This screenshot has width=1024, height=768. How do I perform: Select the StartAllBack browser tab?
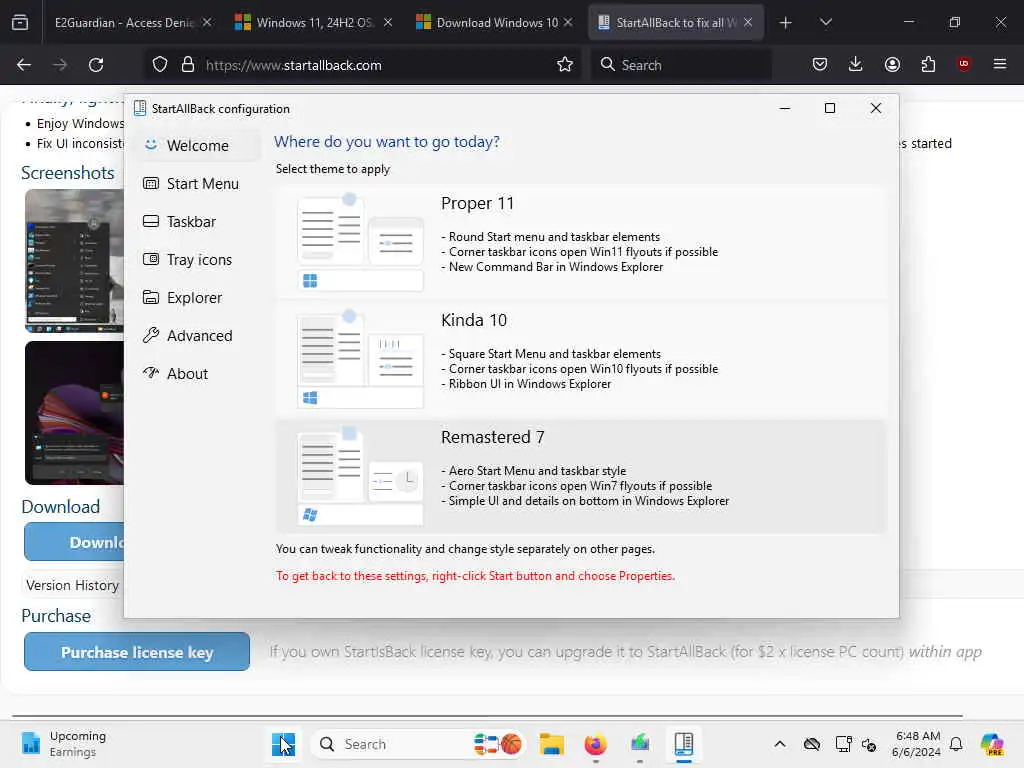(x=675, y=22)
